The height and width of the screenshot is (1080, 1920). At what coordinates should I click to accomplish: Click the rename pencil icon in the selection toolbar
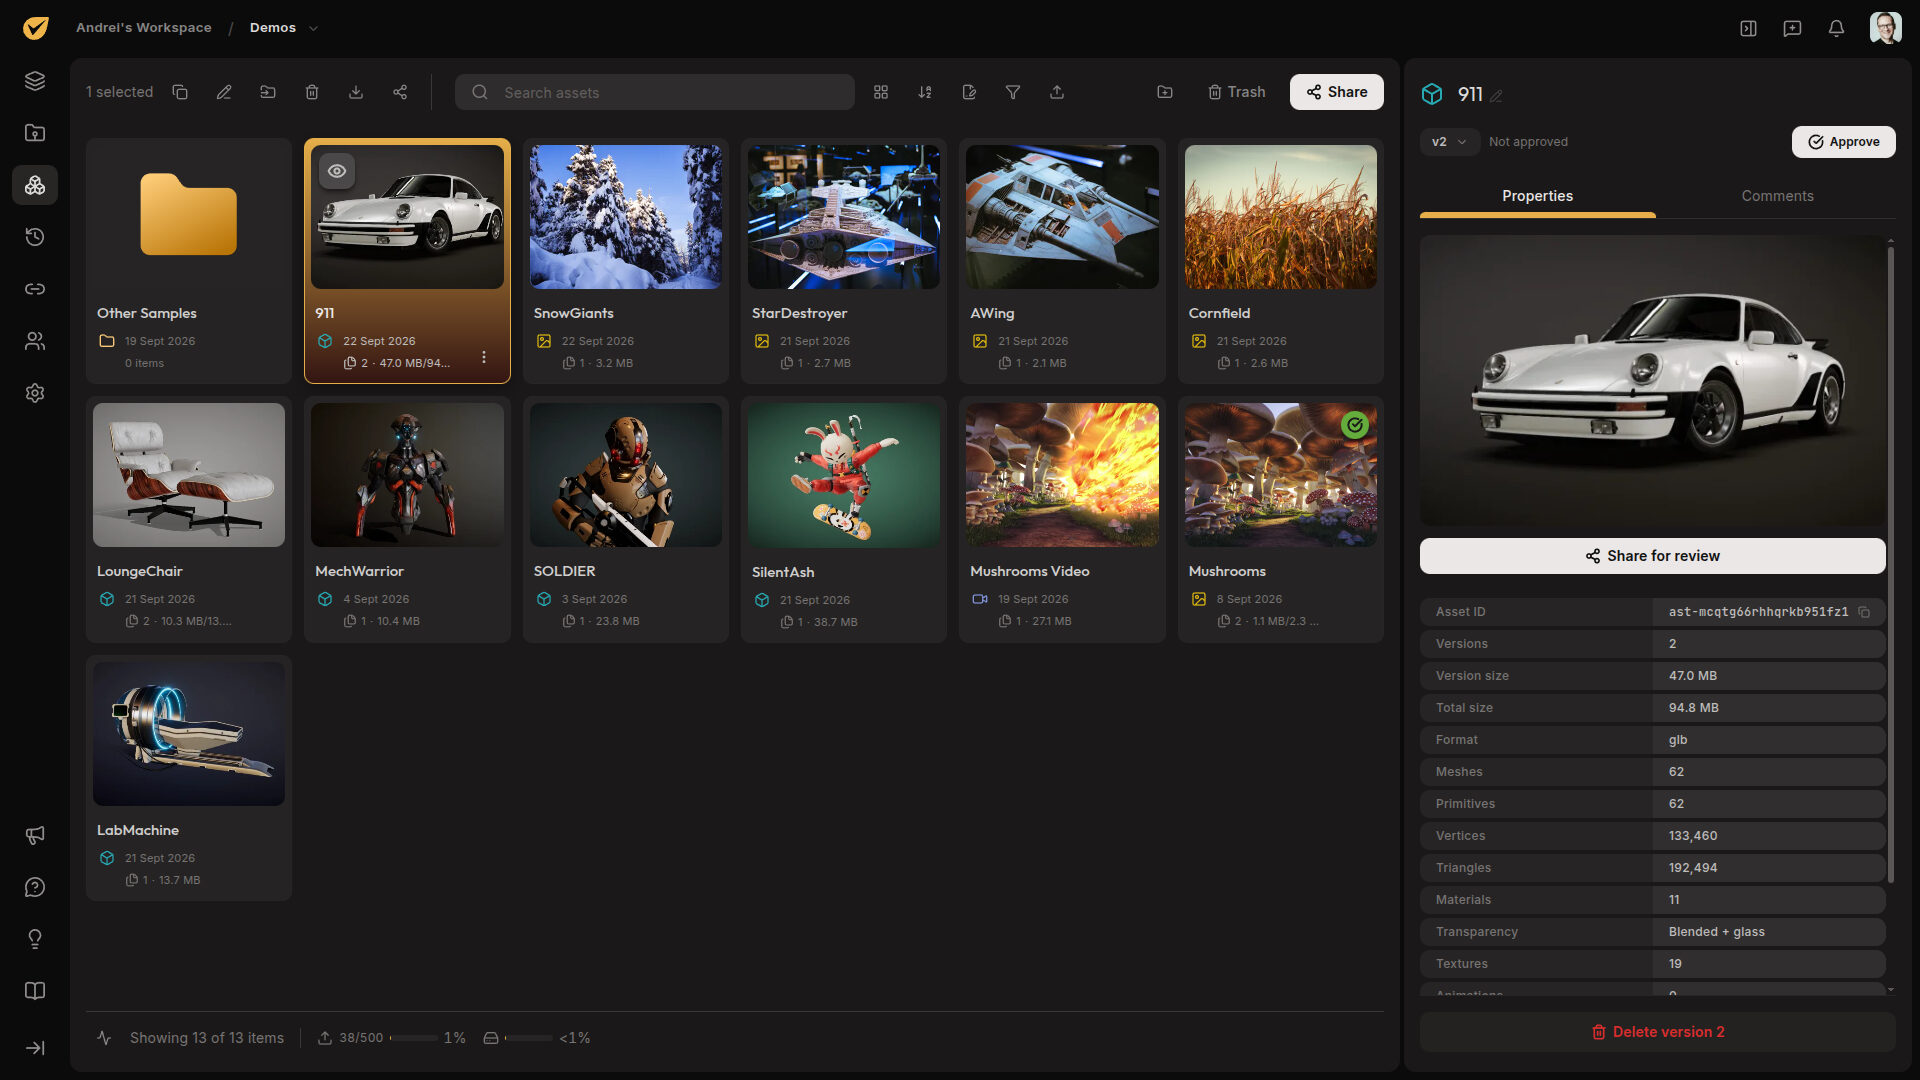tap(224, 92)
